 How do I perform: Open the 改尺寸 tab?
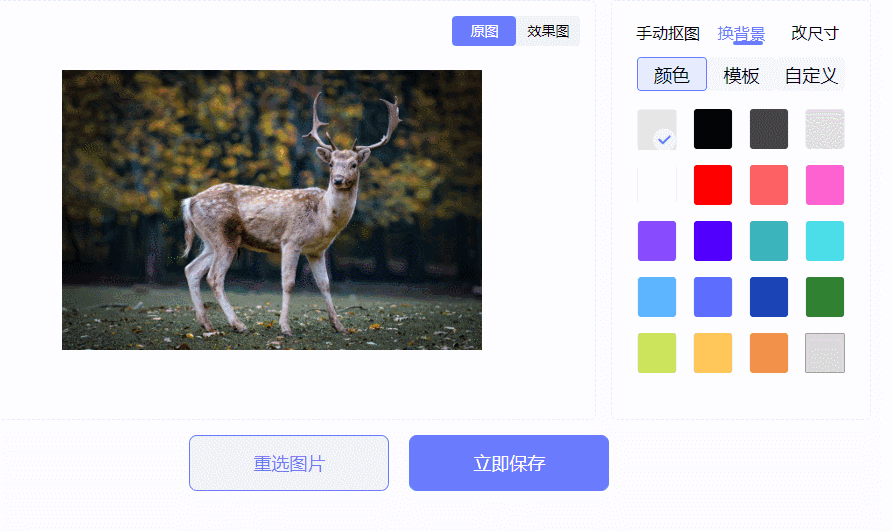(x=815, y=34)
